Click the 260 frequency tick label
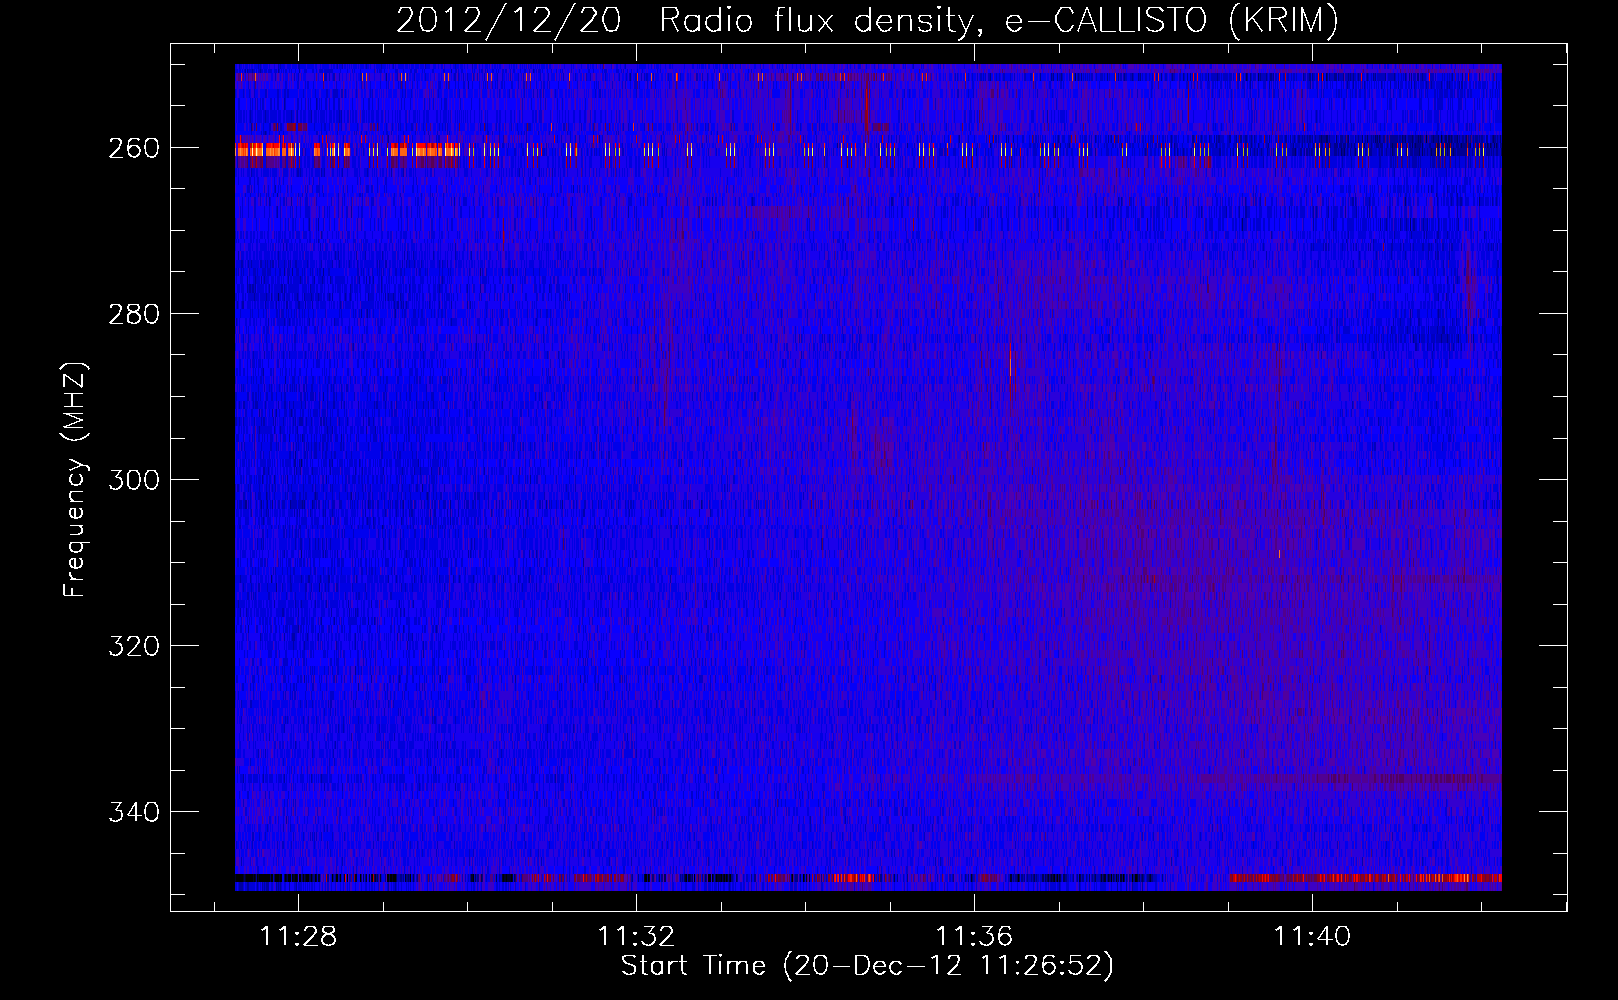The height and width of the screenshot is (1000, 1618). pyautogui.click(x=134, y=148)
